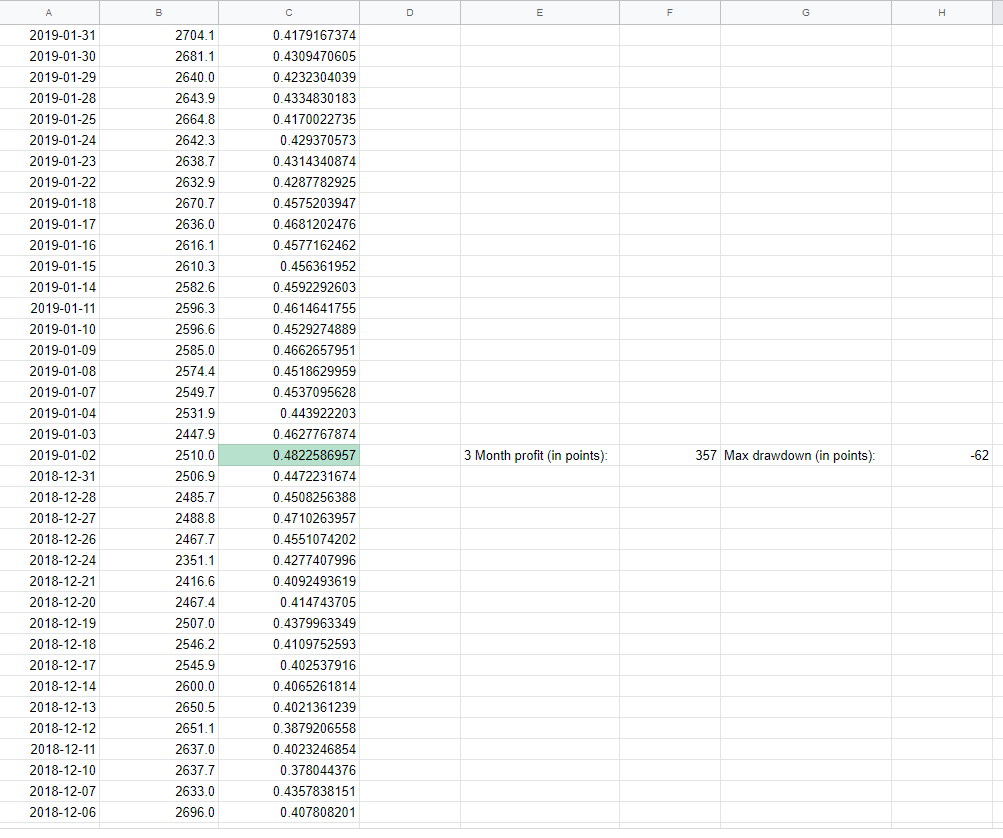Select date cell 2019-01-11

coord(49,308)
